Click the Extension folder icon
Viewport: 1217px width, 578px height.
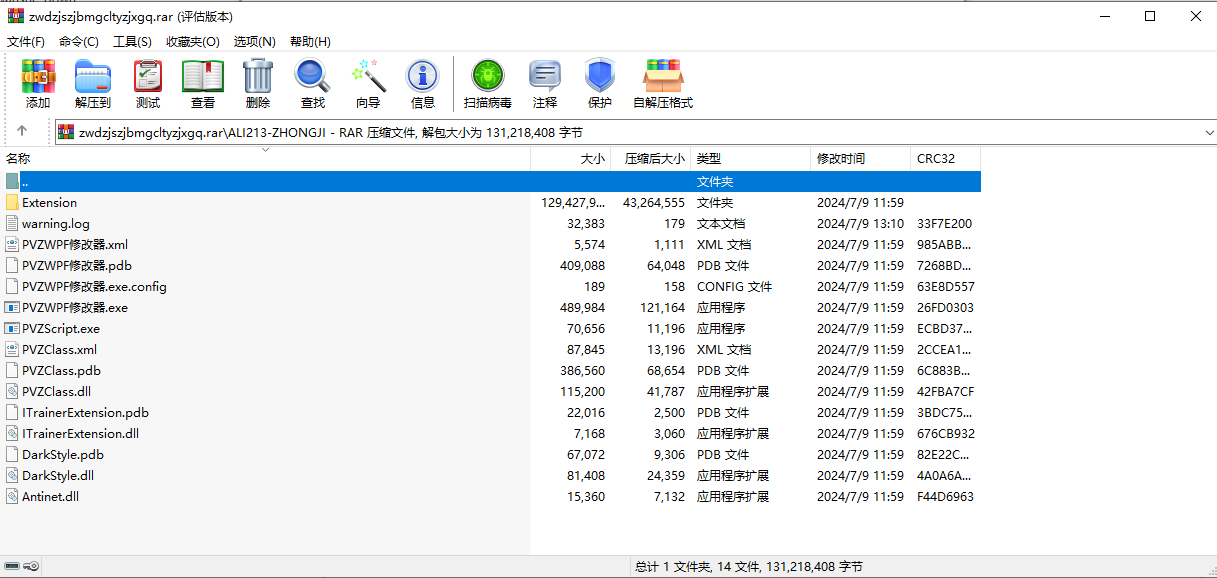[12, 203]
